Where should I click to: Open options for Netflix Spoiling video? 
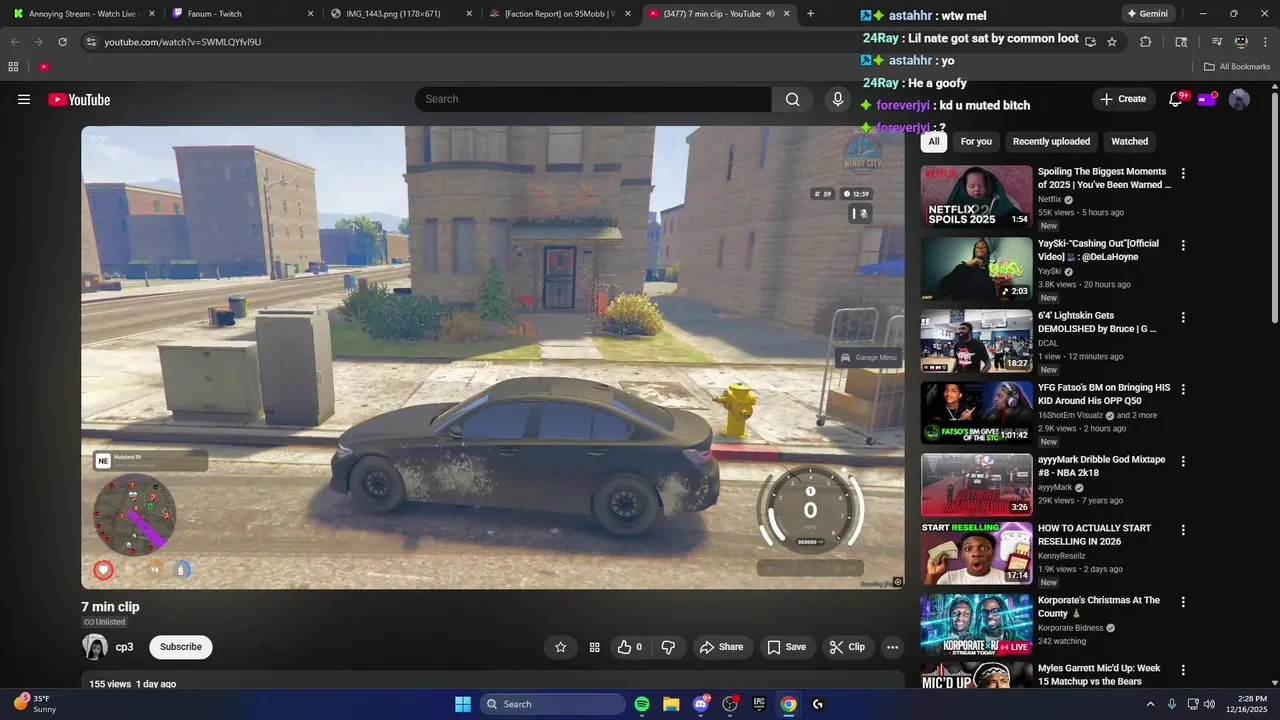coord(1183,173)
